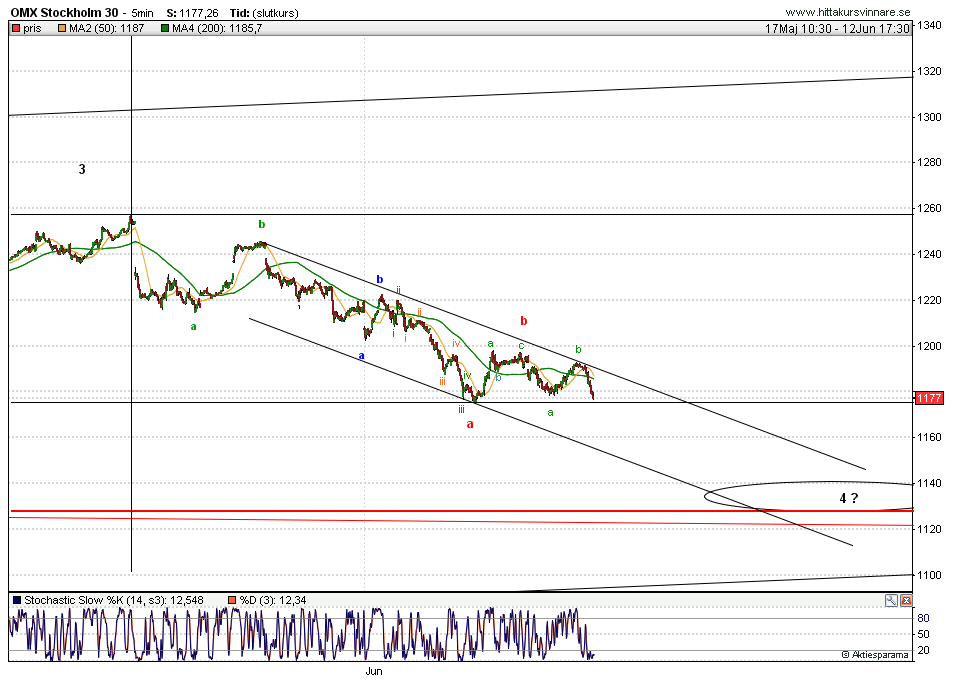Screen dimensions: 956x684
Task: Click the blue wave a label
Action: coord(362,355)
